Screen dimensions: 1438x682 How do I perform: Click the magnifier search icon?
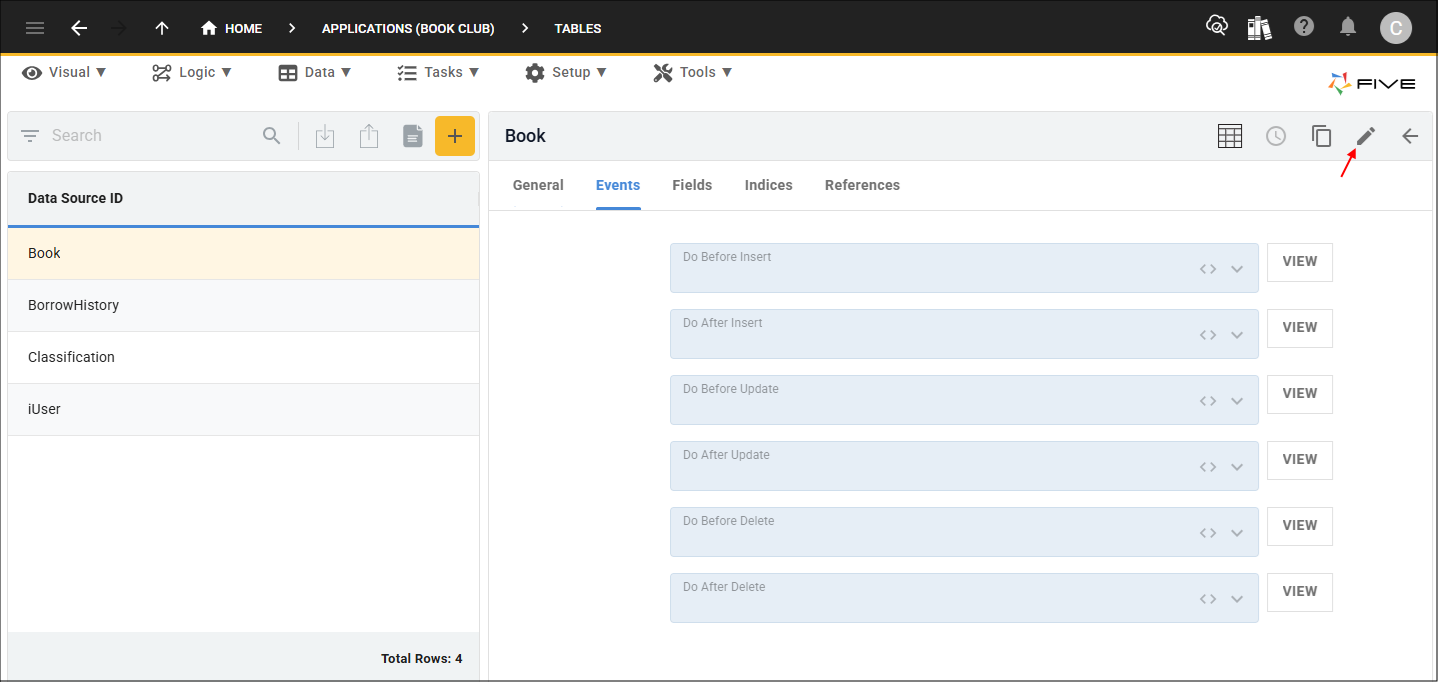point(272,136)
